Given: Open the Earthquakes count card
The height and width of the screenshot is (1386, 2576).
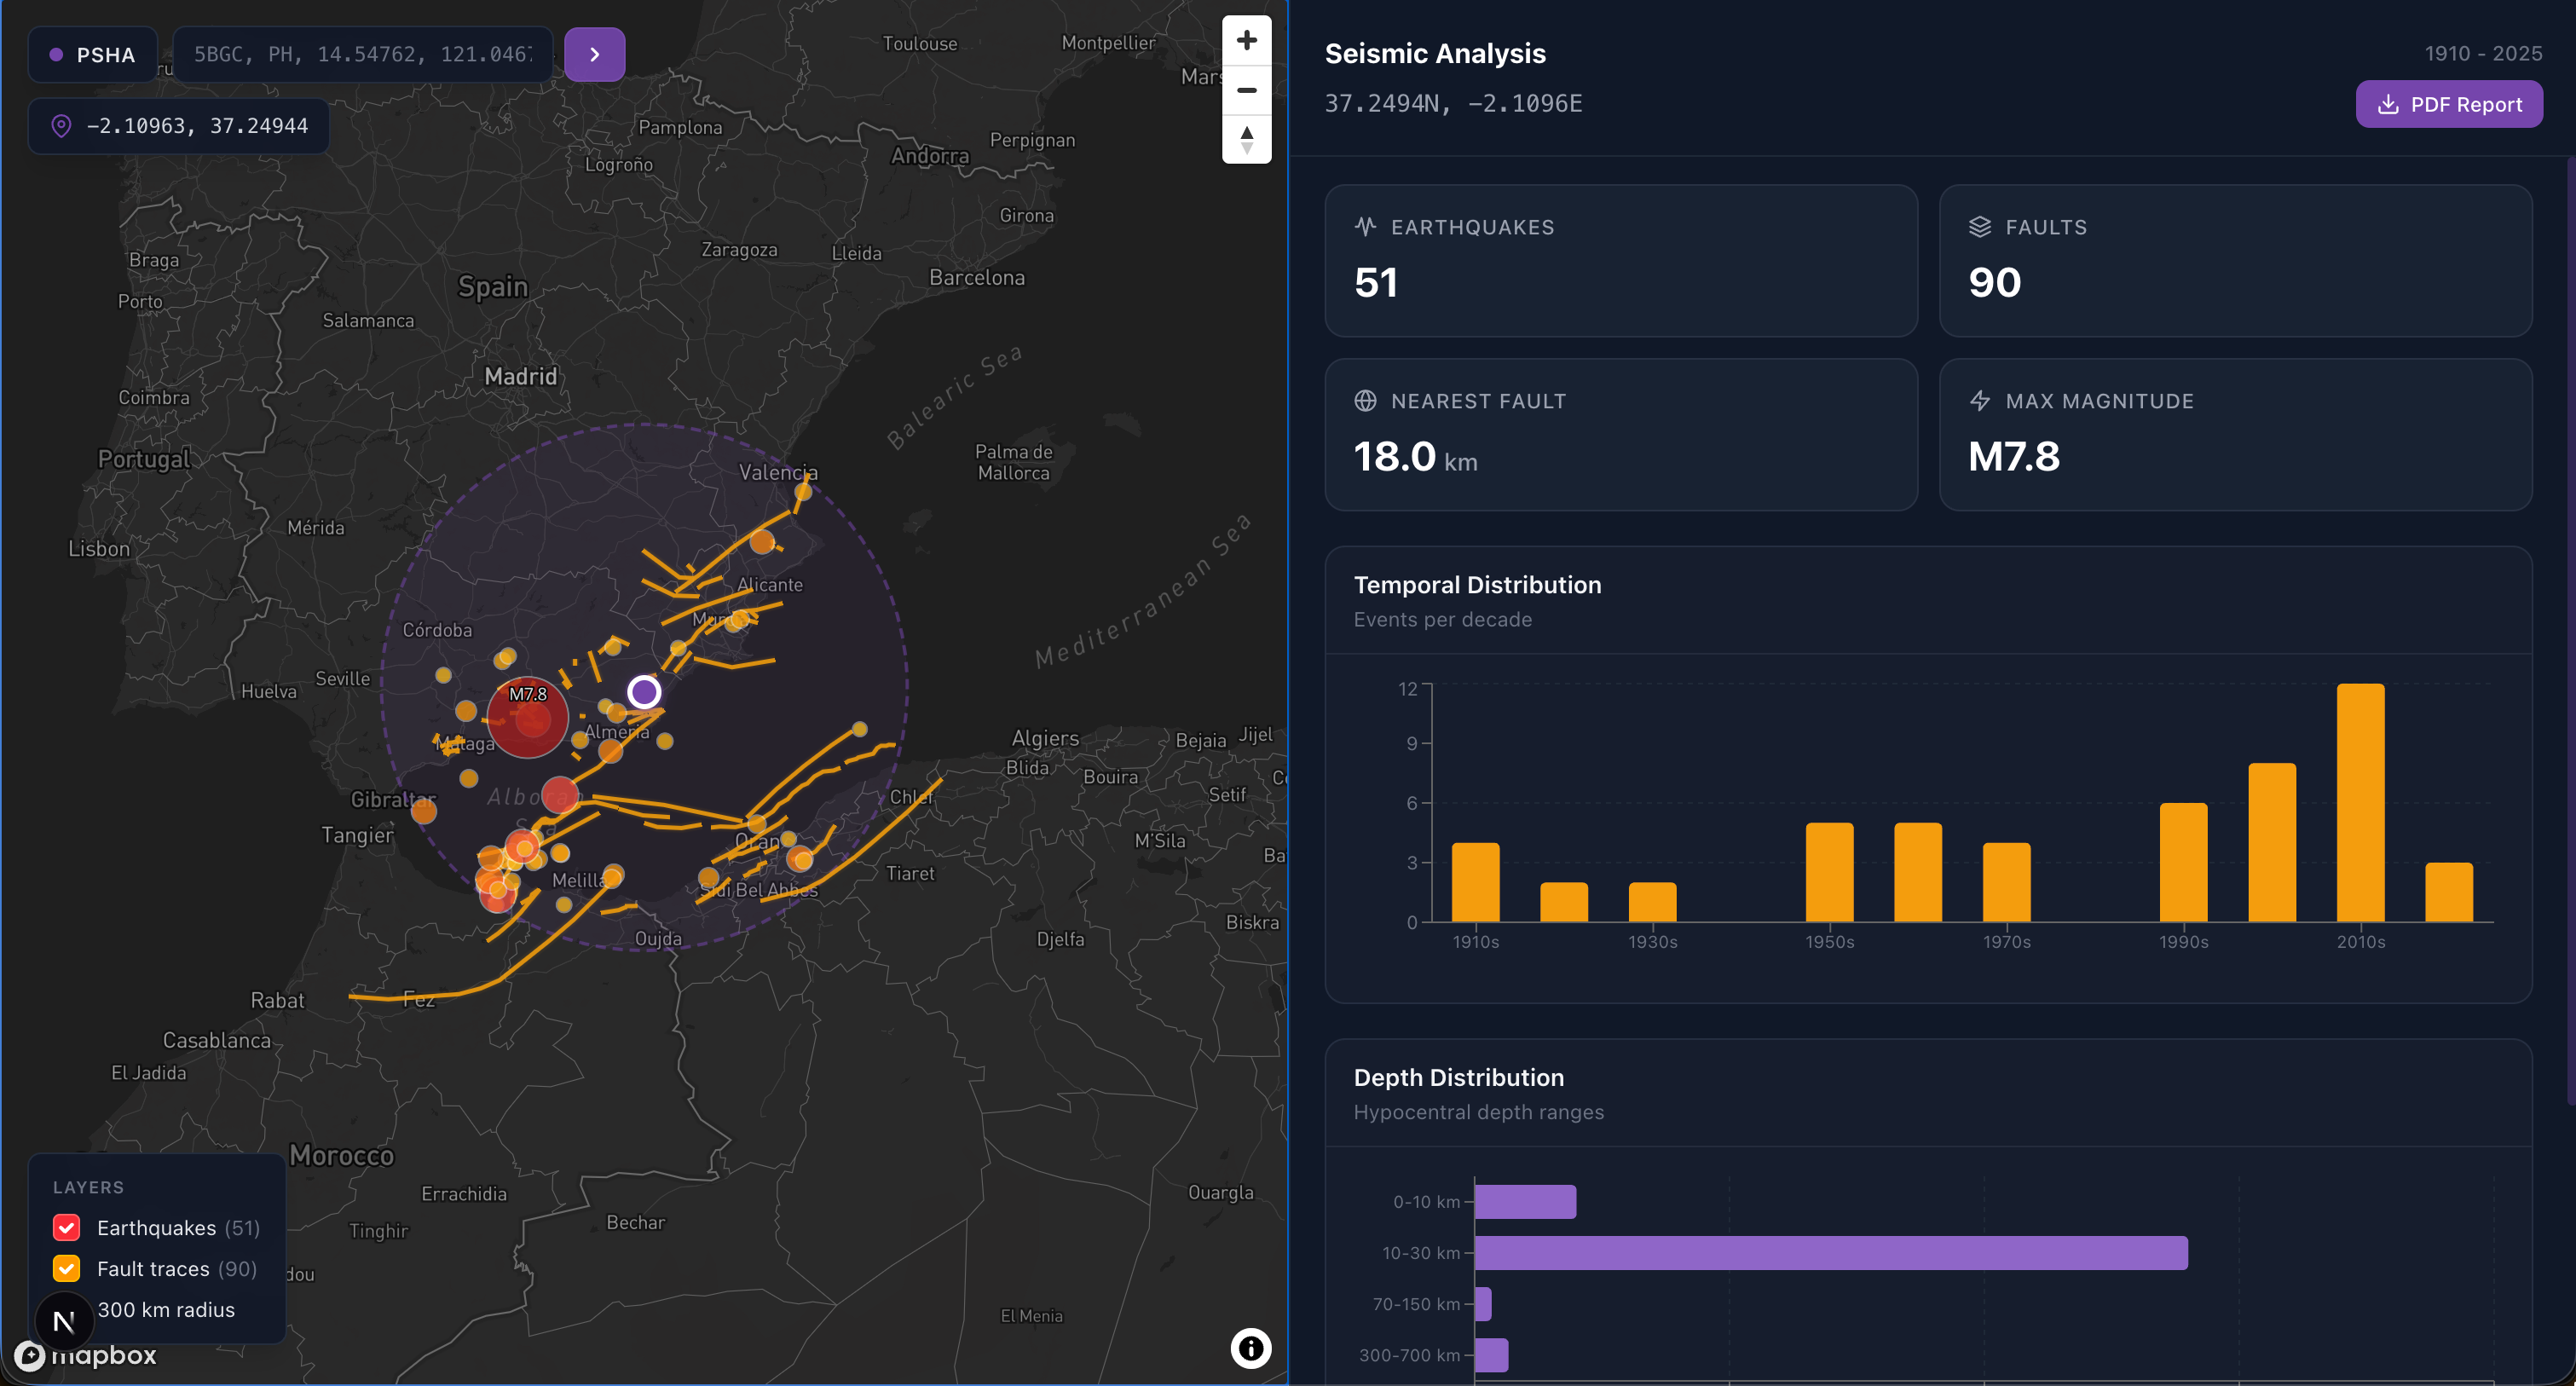Looking at the screenshot, I should click(x=1620, y=260).
